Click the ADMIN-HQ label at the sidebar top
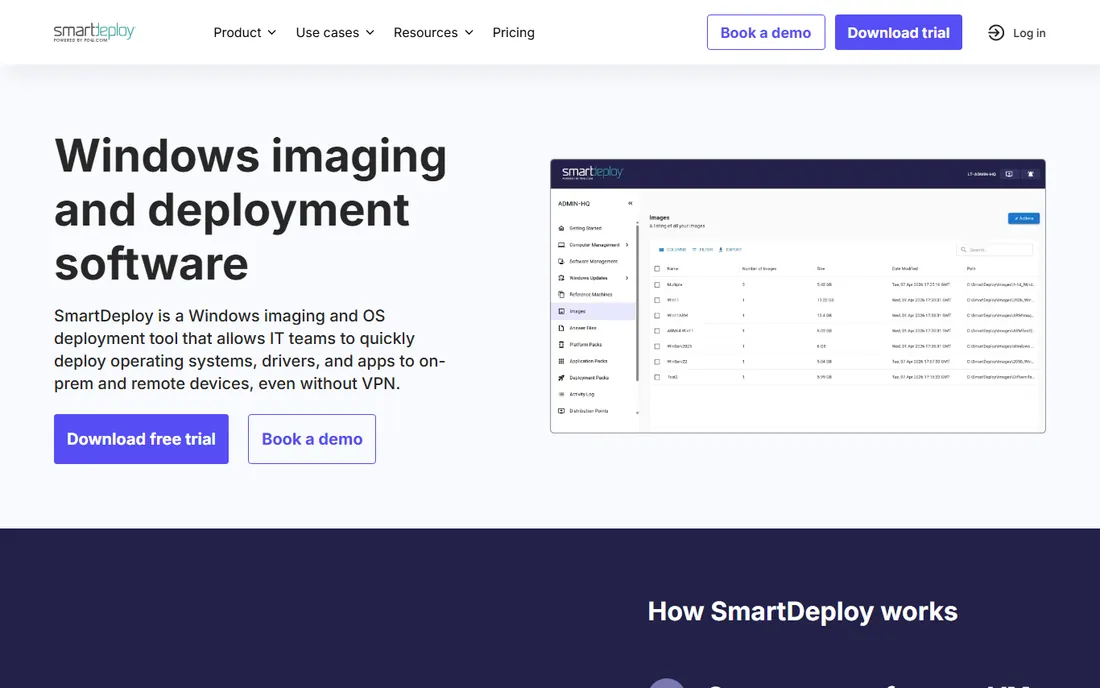 point(574,203)
